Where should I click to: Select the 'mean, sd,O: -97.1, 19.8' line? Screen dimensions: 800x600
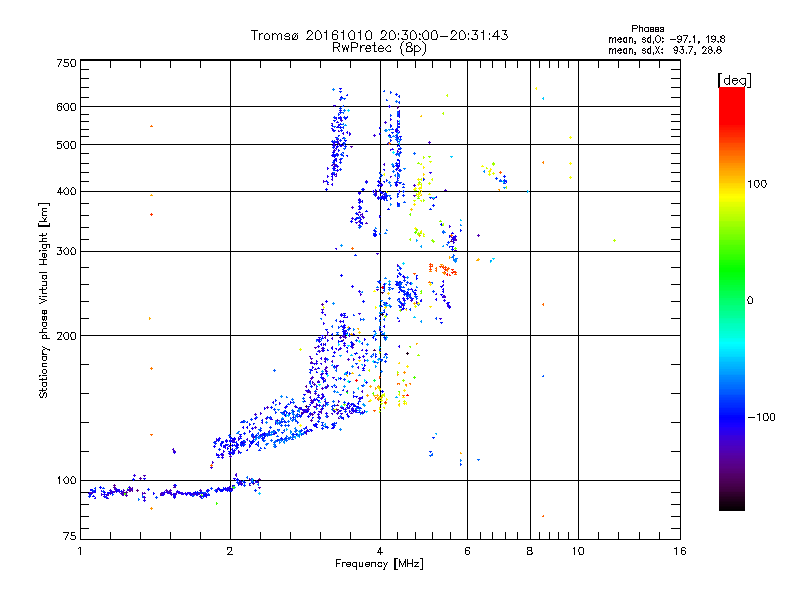click(666, 39)
